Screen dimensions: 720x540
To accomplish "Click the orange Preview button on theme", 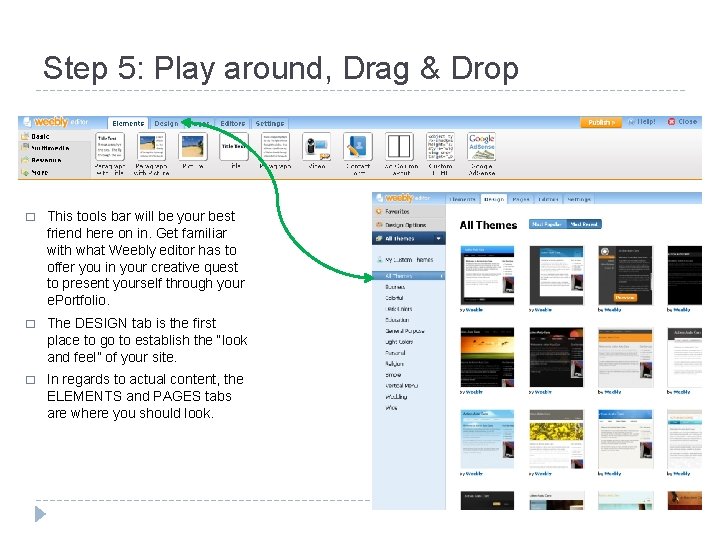I will tap(625, 298).
